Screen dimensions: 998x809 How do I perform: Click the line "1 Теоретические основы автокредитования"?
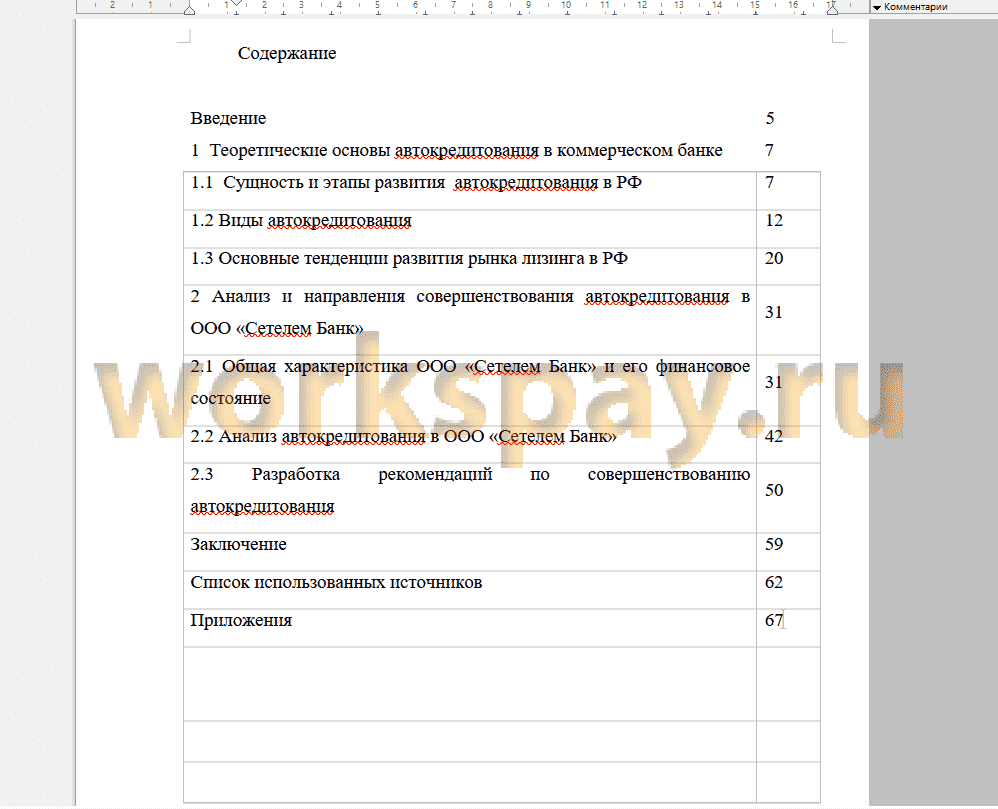456,150
